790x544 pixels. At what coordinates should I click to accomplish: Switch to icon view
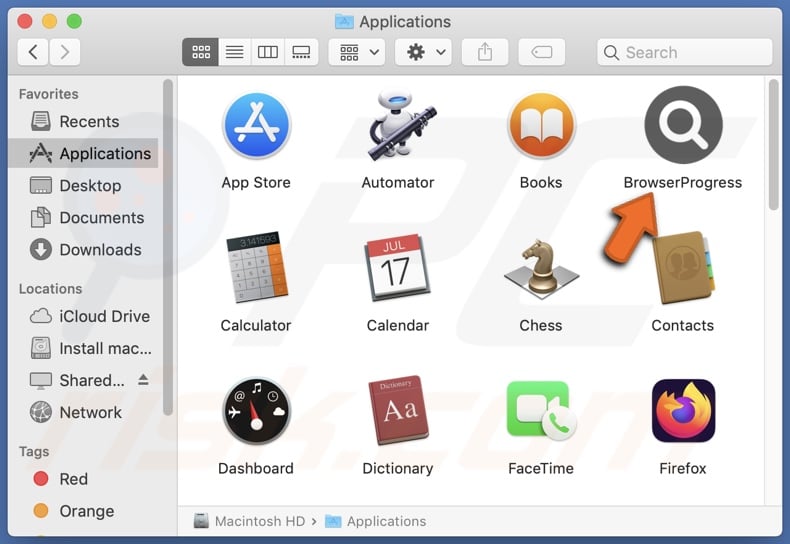201,52
